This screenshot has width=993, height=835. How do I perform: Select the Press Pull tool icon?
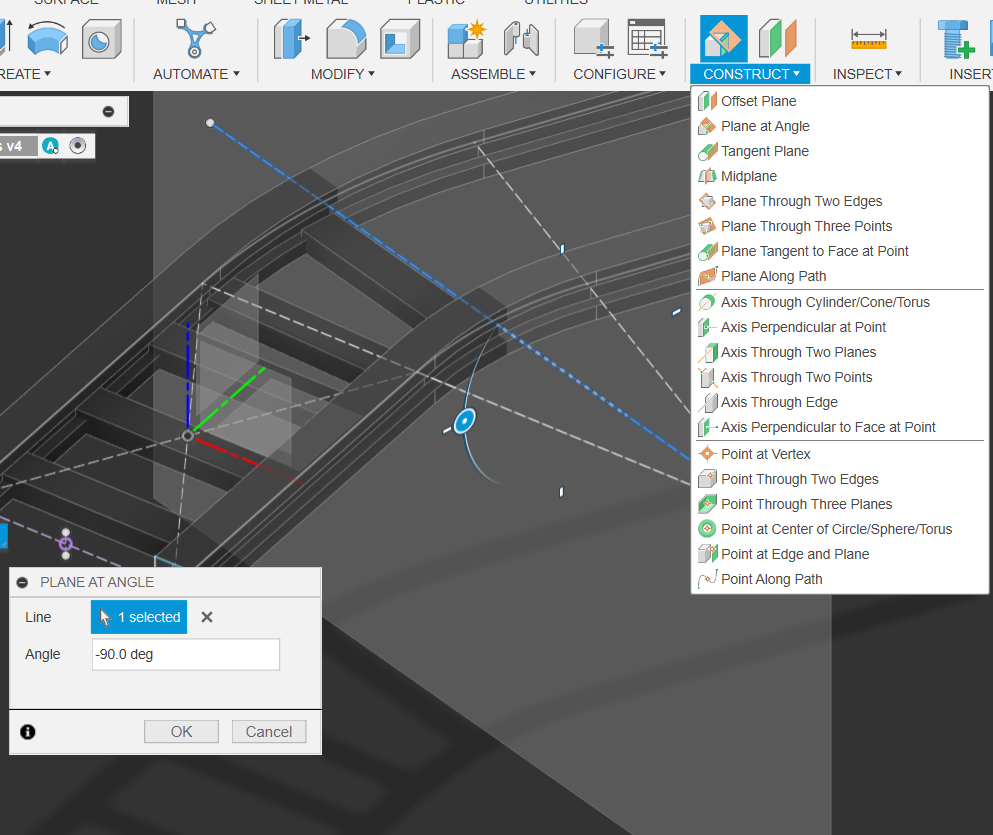291,39
